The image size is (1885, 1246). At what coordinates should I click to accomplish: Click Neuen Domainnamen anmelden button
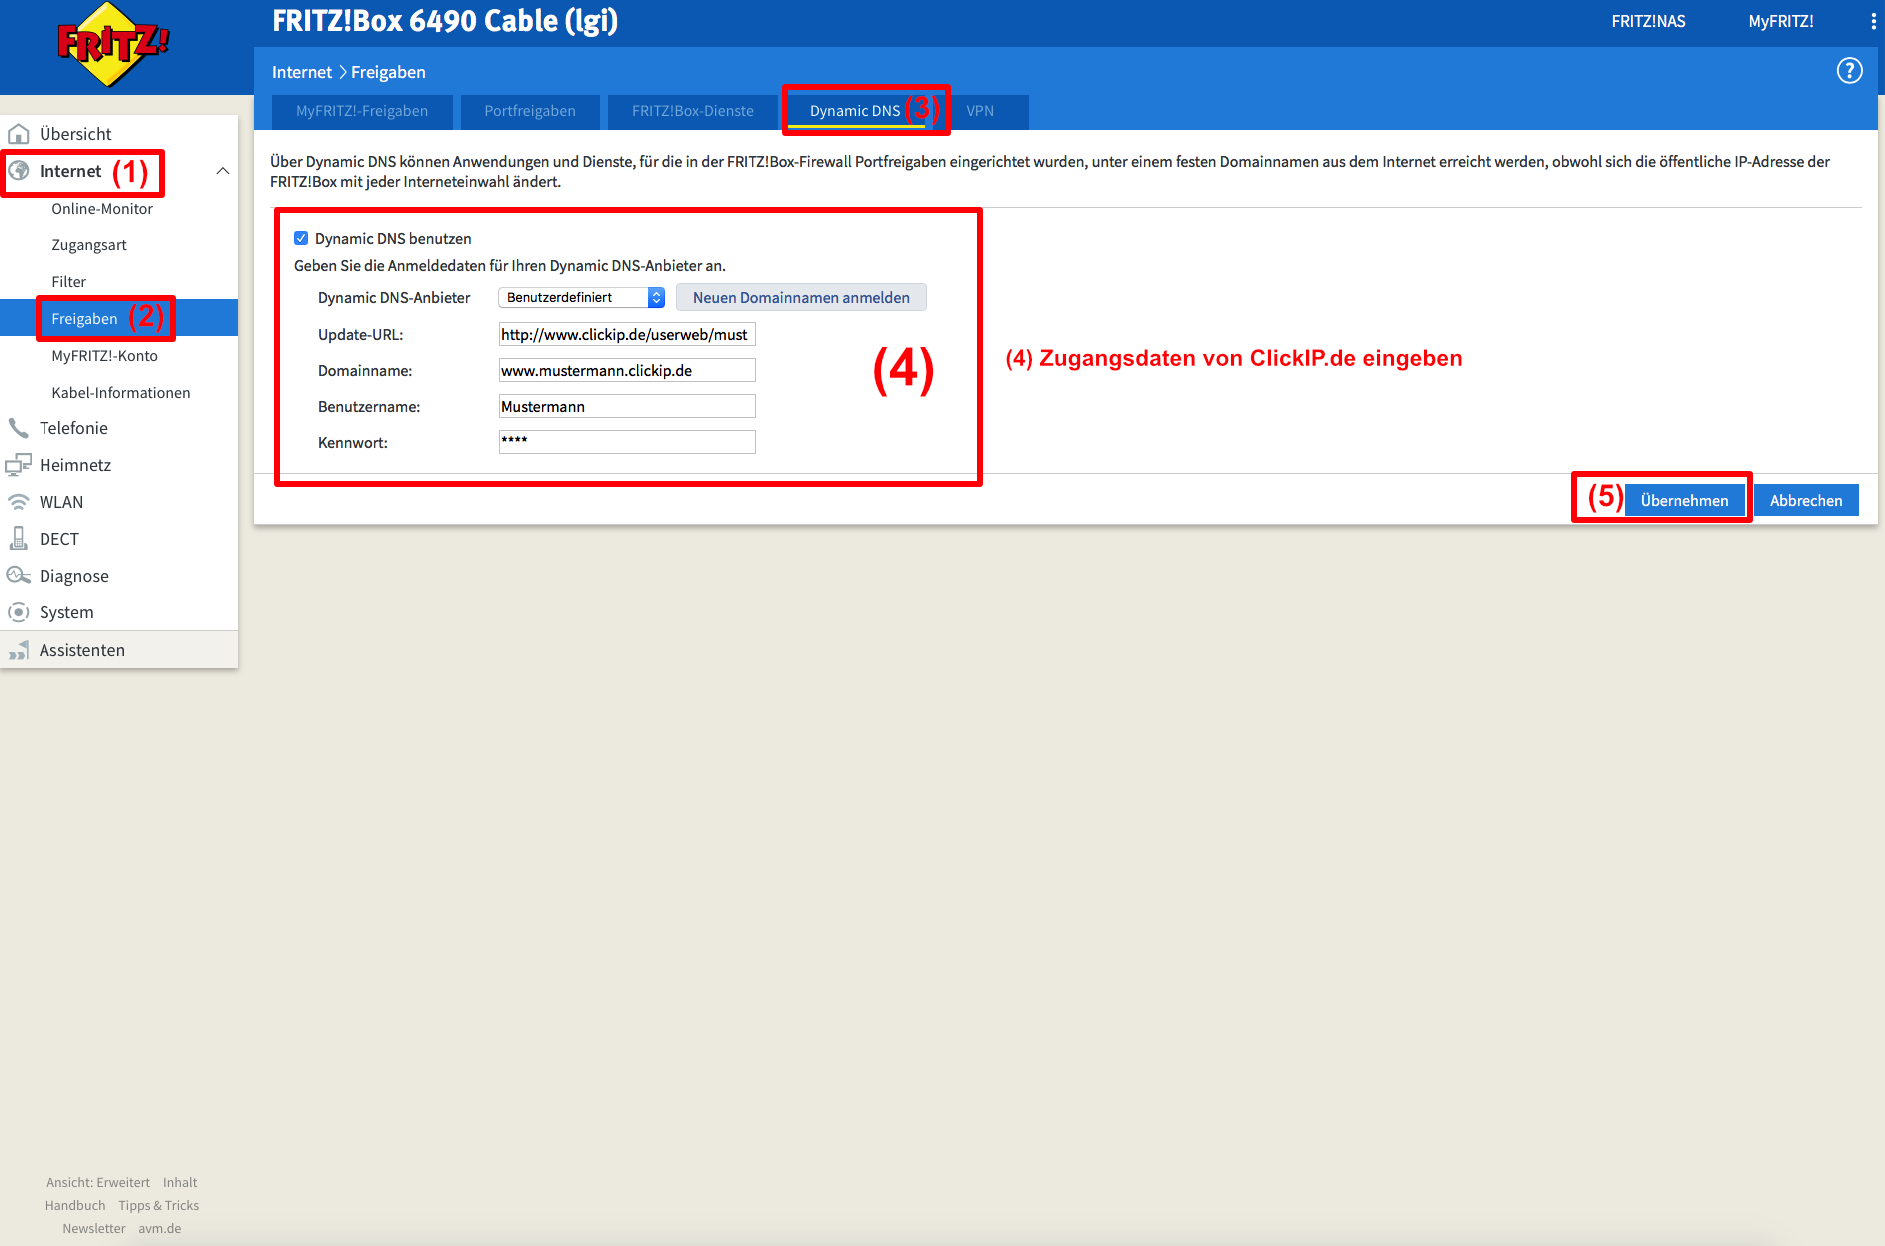(x=801, y=297)
